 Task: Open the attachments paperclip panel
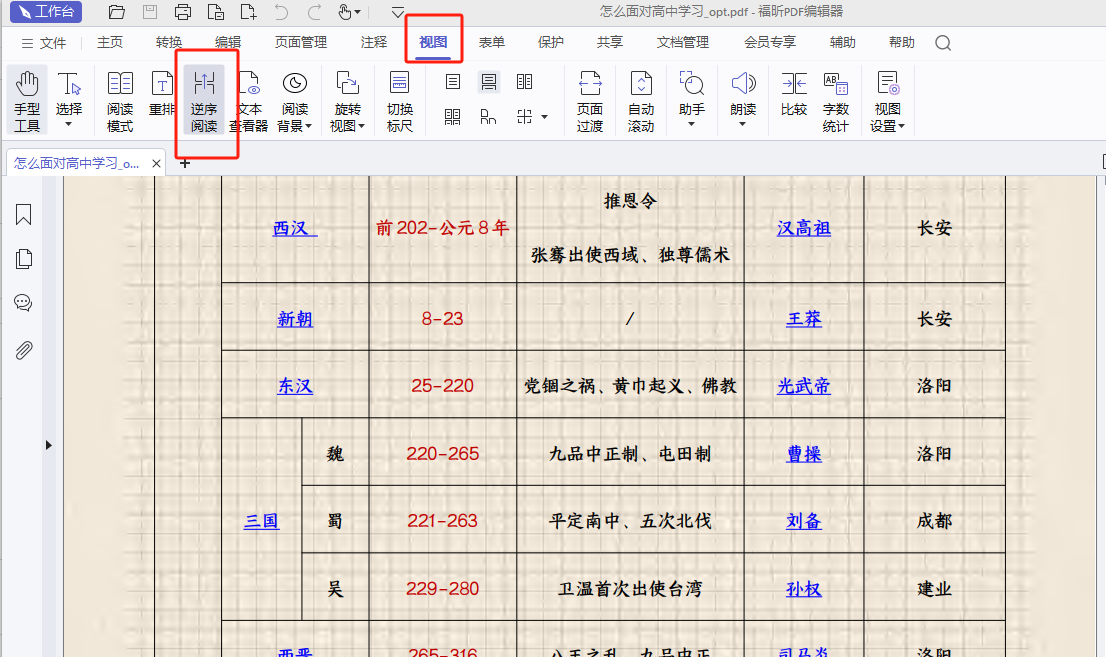click(24, 350)
